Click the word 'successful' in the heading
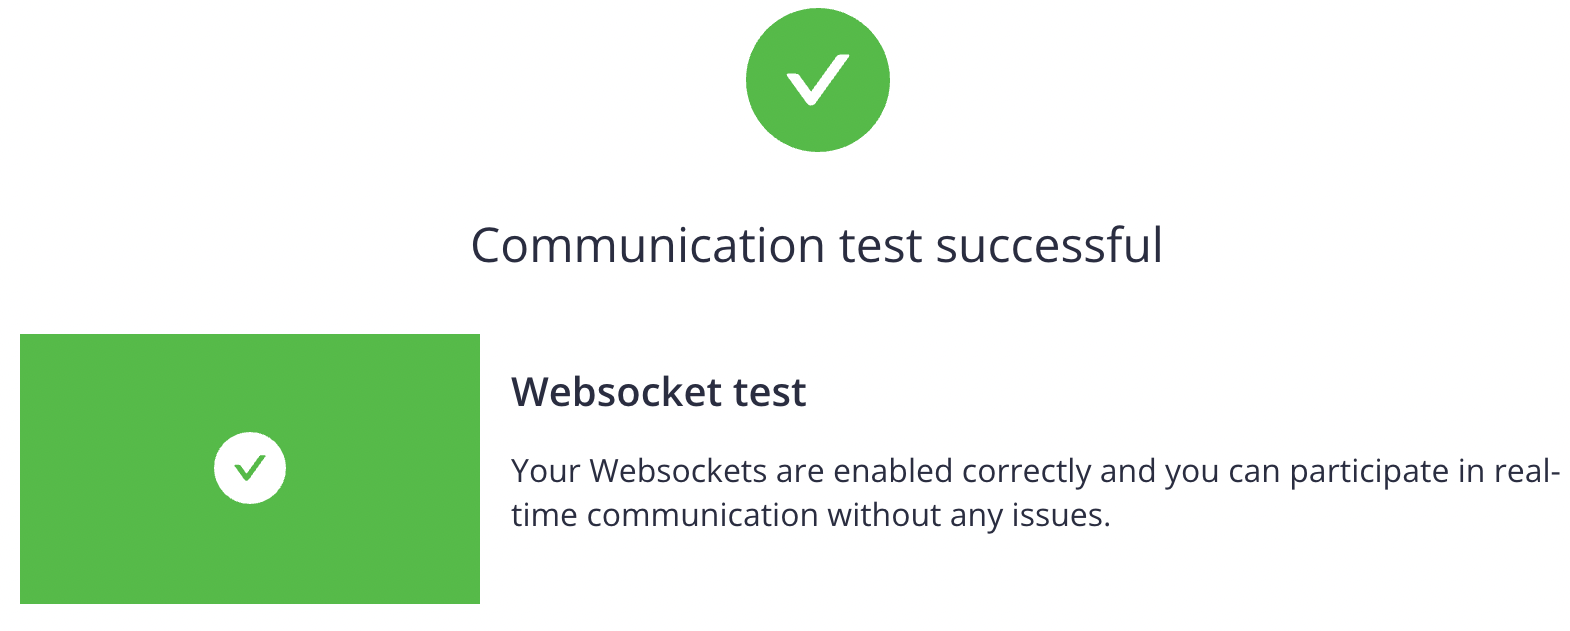Viewport: 1570px width, 631px height. 1049,246
